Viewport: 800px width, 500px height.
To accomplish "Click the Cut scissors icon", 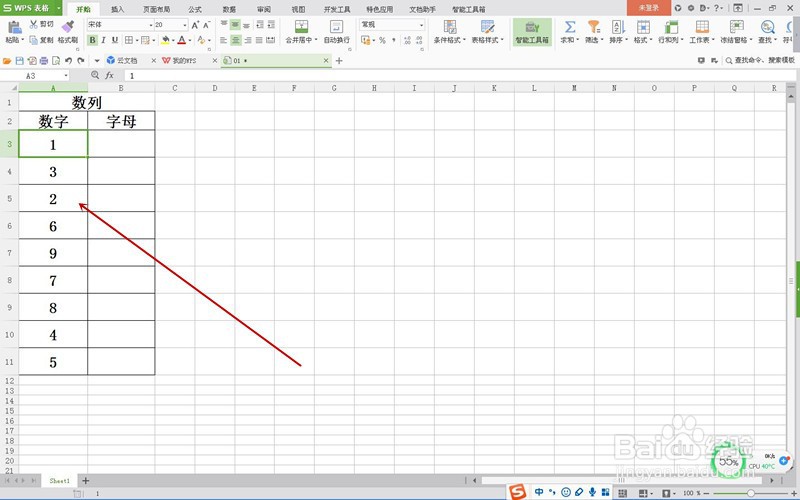I will coord(34,24).
